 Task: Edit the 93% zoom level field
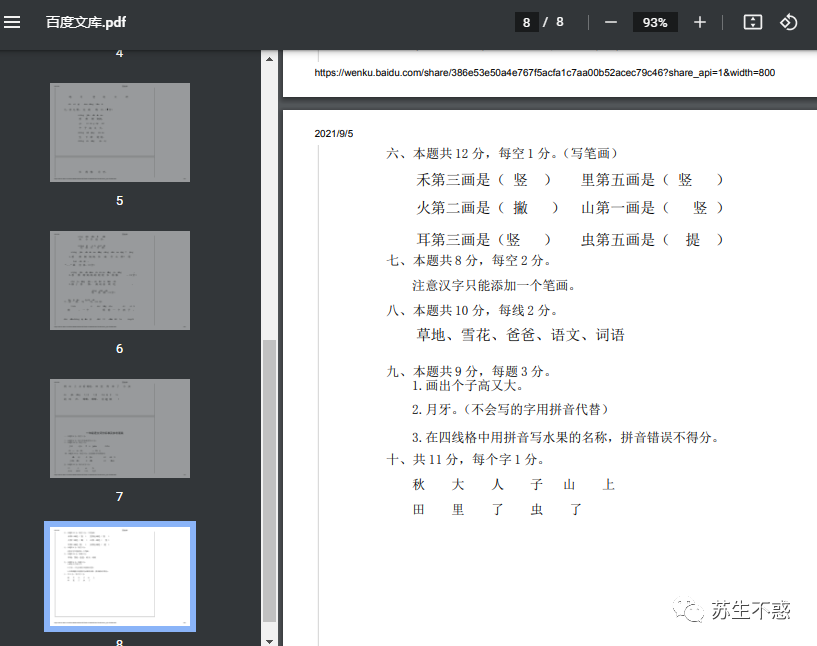click(655, 22)
